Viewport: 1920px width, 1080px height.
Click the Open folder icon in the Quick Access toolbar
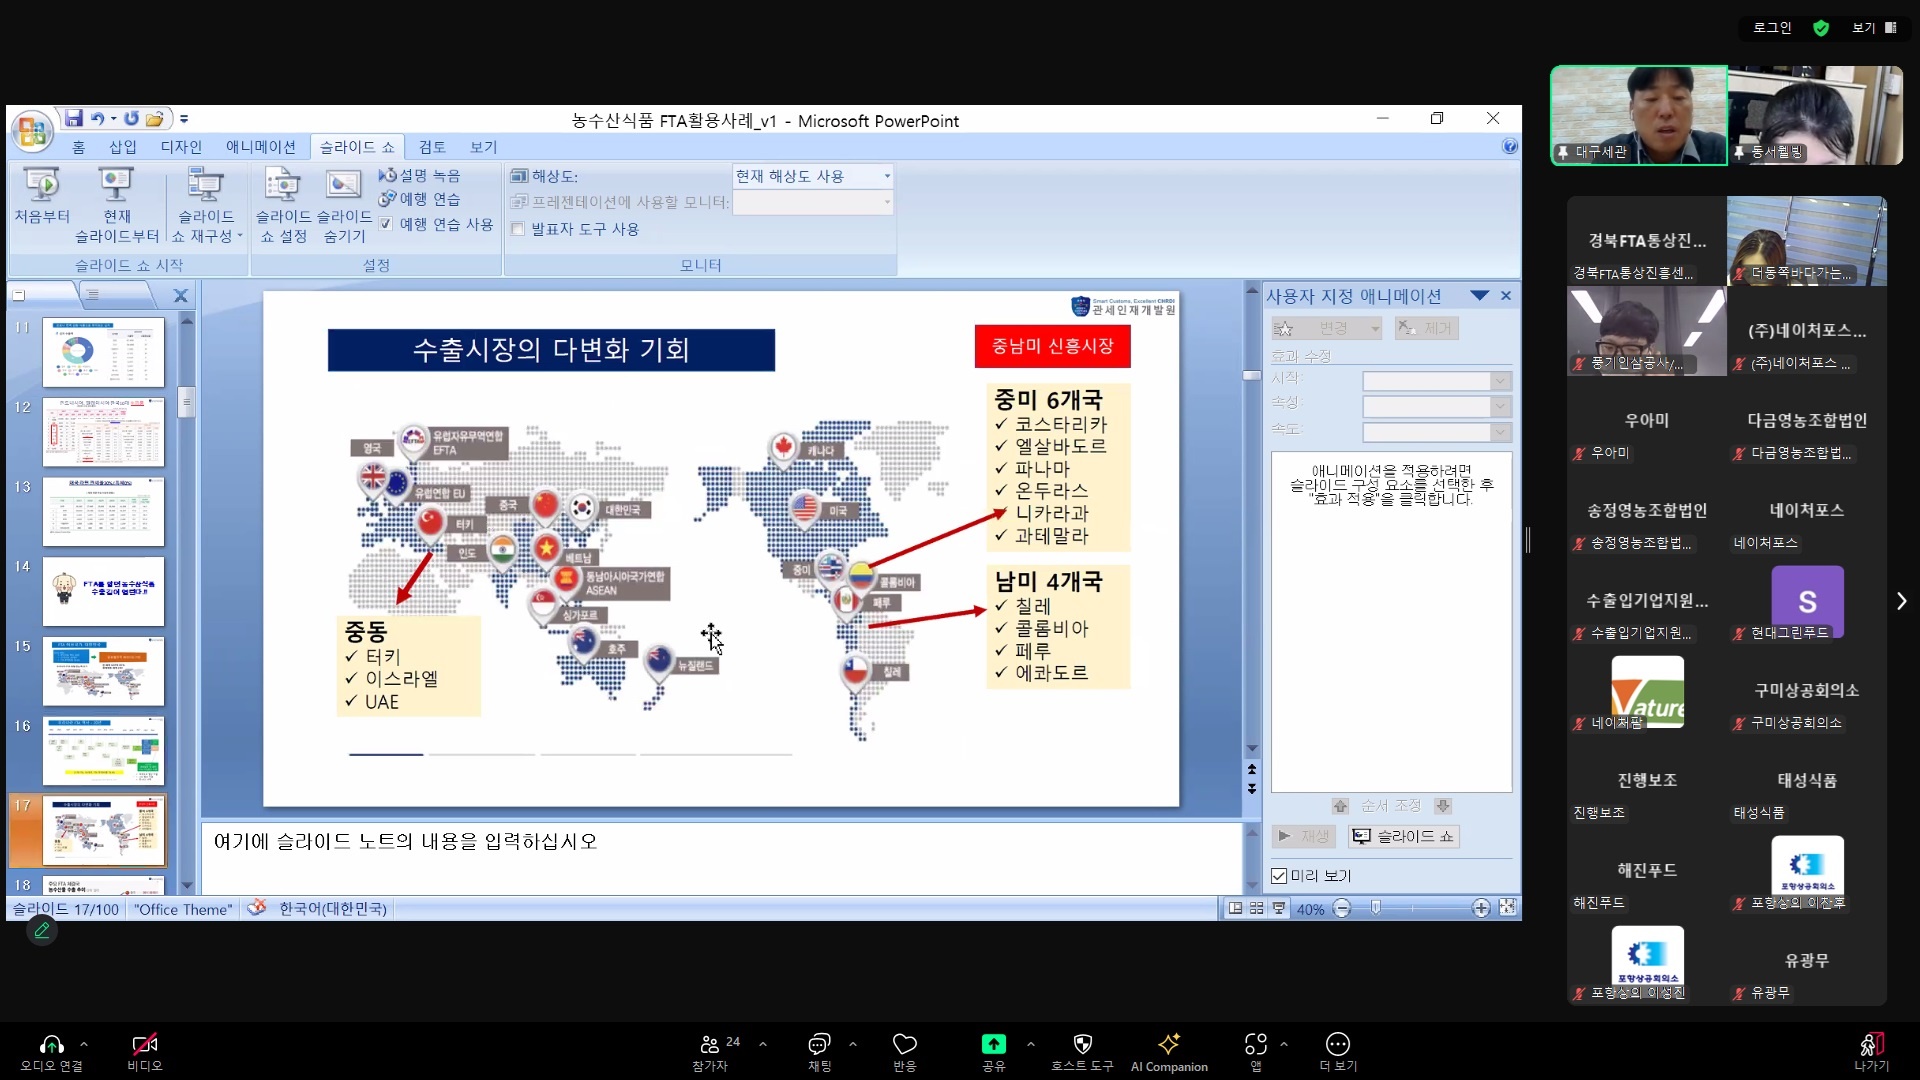[155, 119]
